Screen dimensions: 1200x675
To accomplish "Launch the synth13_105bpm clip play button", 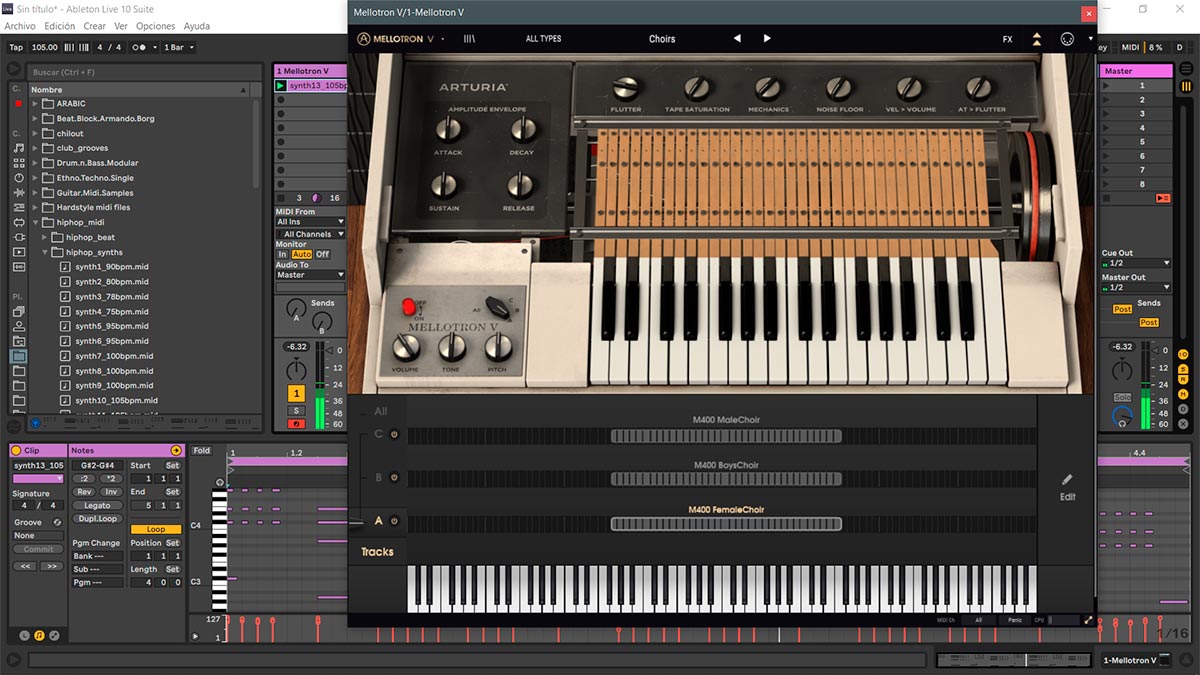I will point(281,86).
